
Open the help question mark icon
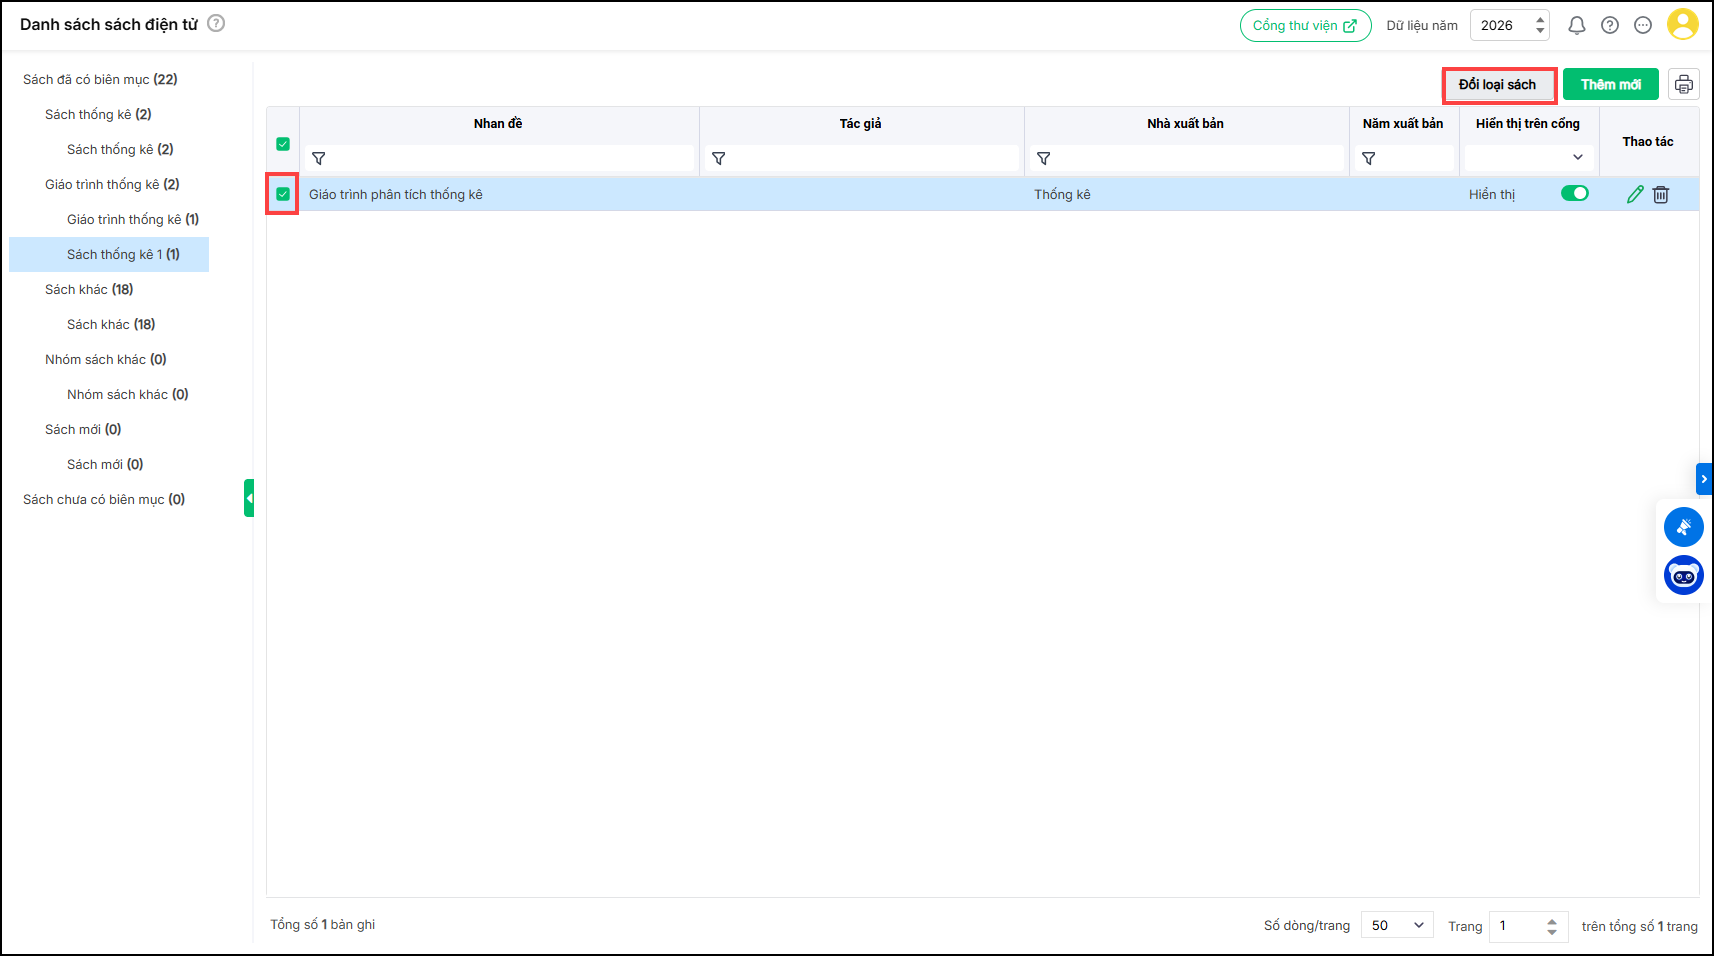[1610, 26]
